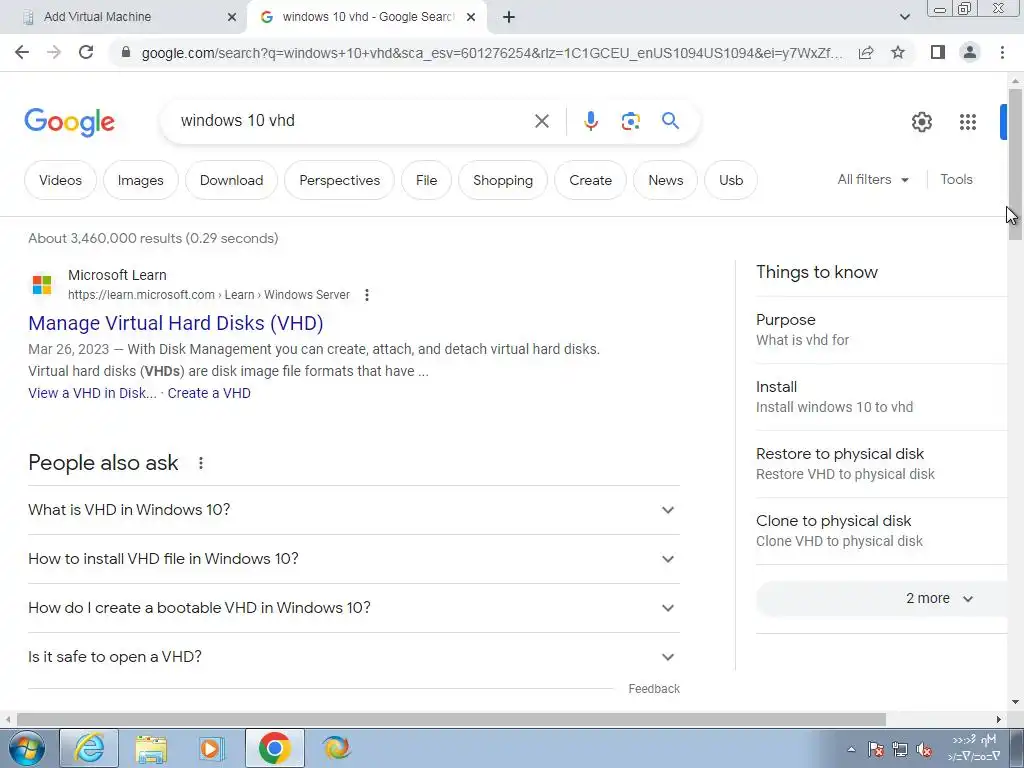Open the All filters dropdown
1024x768 pixels.
(x=873, y=180)
